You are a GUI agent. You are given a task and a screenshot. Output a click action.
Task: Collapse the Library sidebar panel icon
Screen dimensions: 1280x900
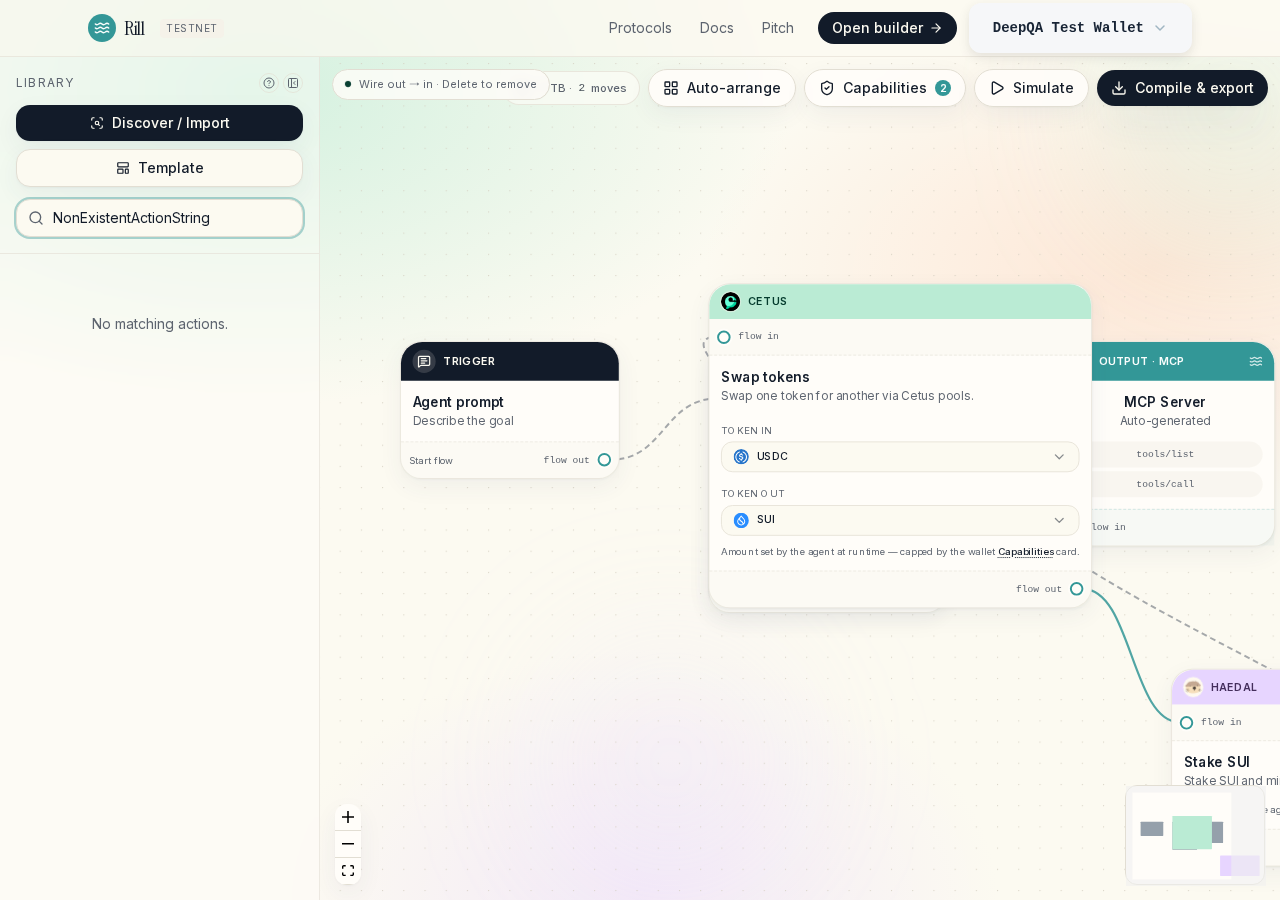coord(293,83)
